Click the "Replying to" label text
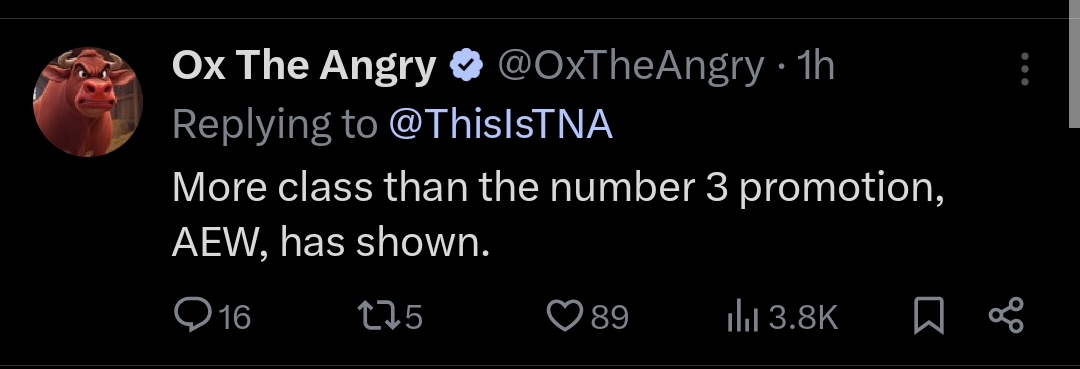The width and height of the screenshot is (1080, 369). tap(275, 125)
